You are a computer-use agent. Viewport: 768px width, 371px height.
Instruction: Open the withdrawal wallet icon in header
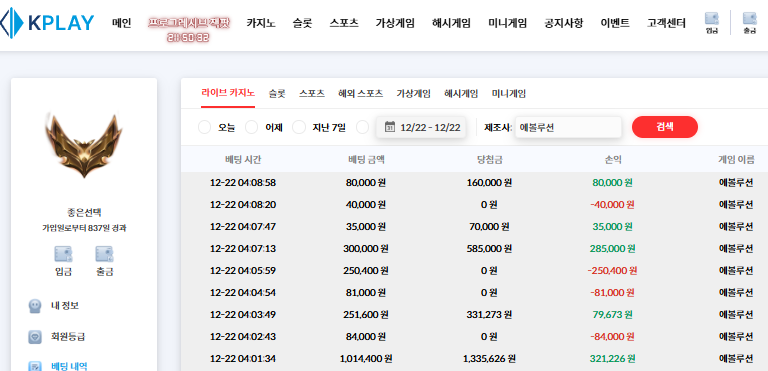click(749, 19)
